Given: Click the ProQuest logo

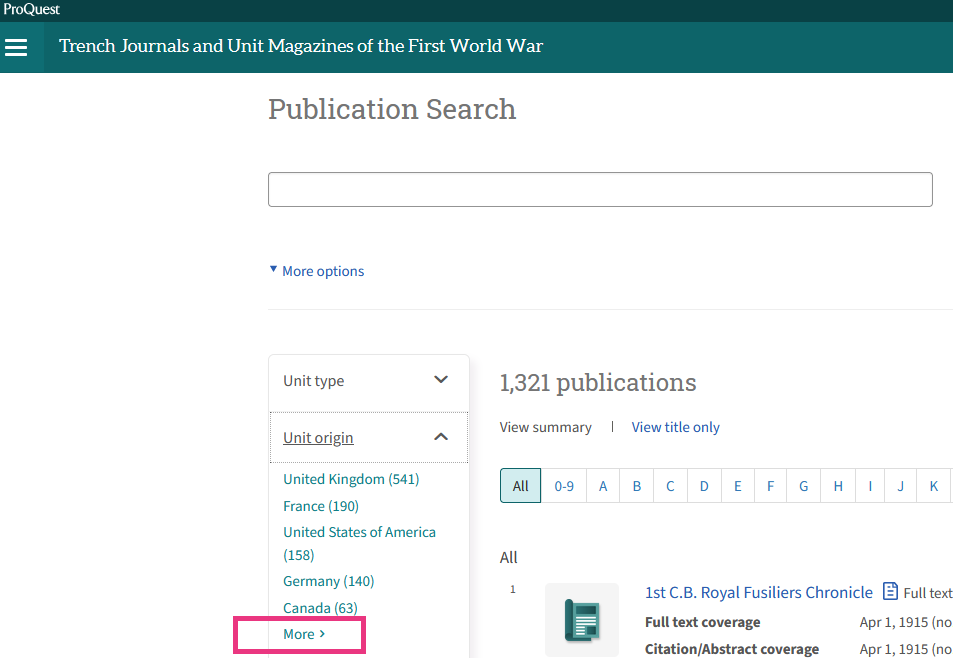Looking at the screenshot, I should coord(30,10).
